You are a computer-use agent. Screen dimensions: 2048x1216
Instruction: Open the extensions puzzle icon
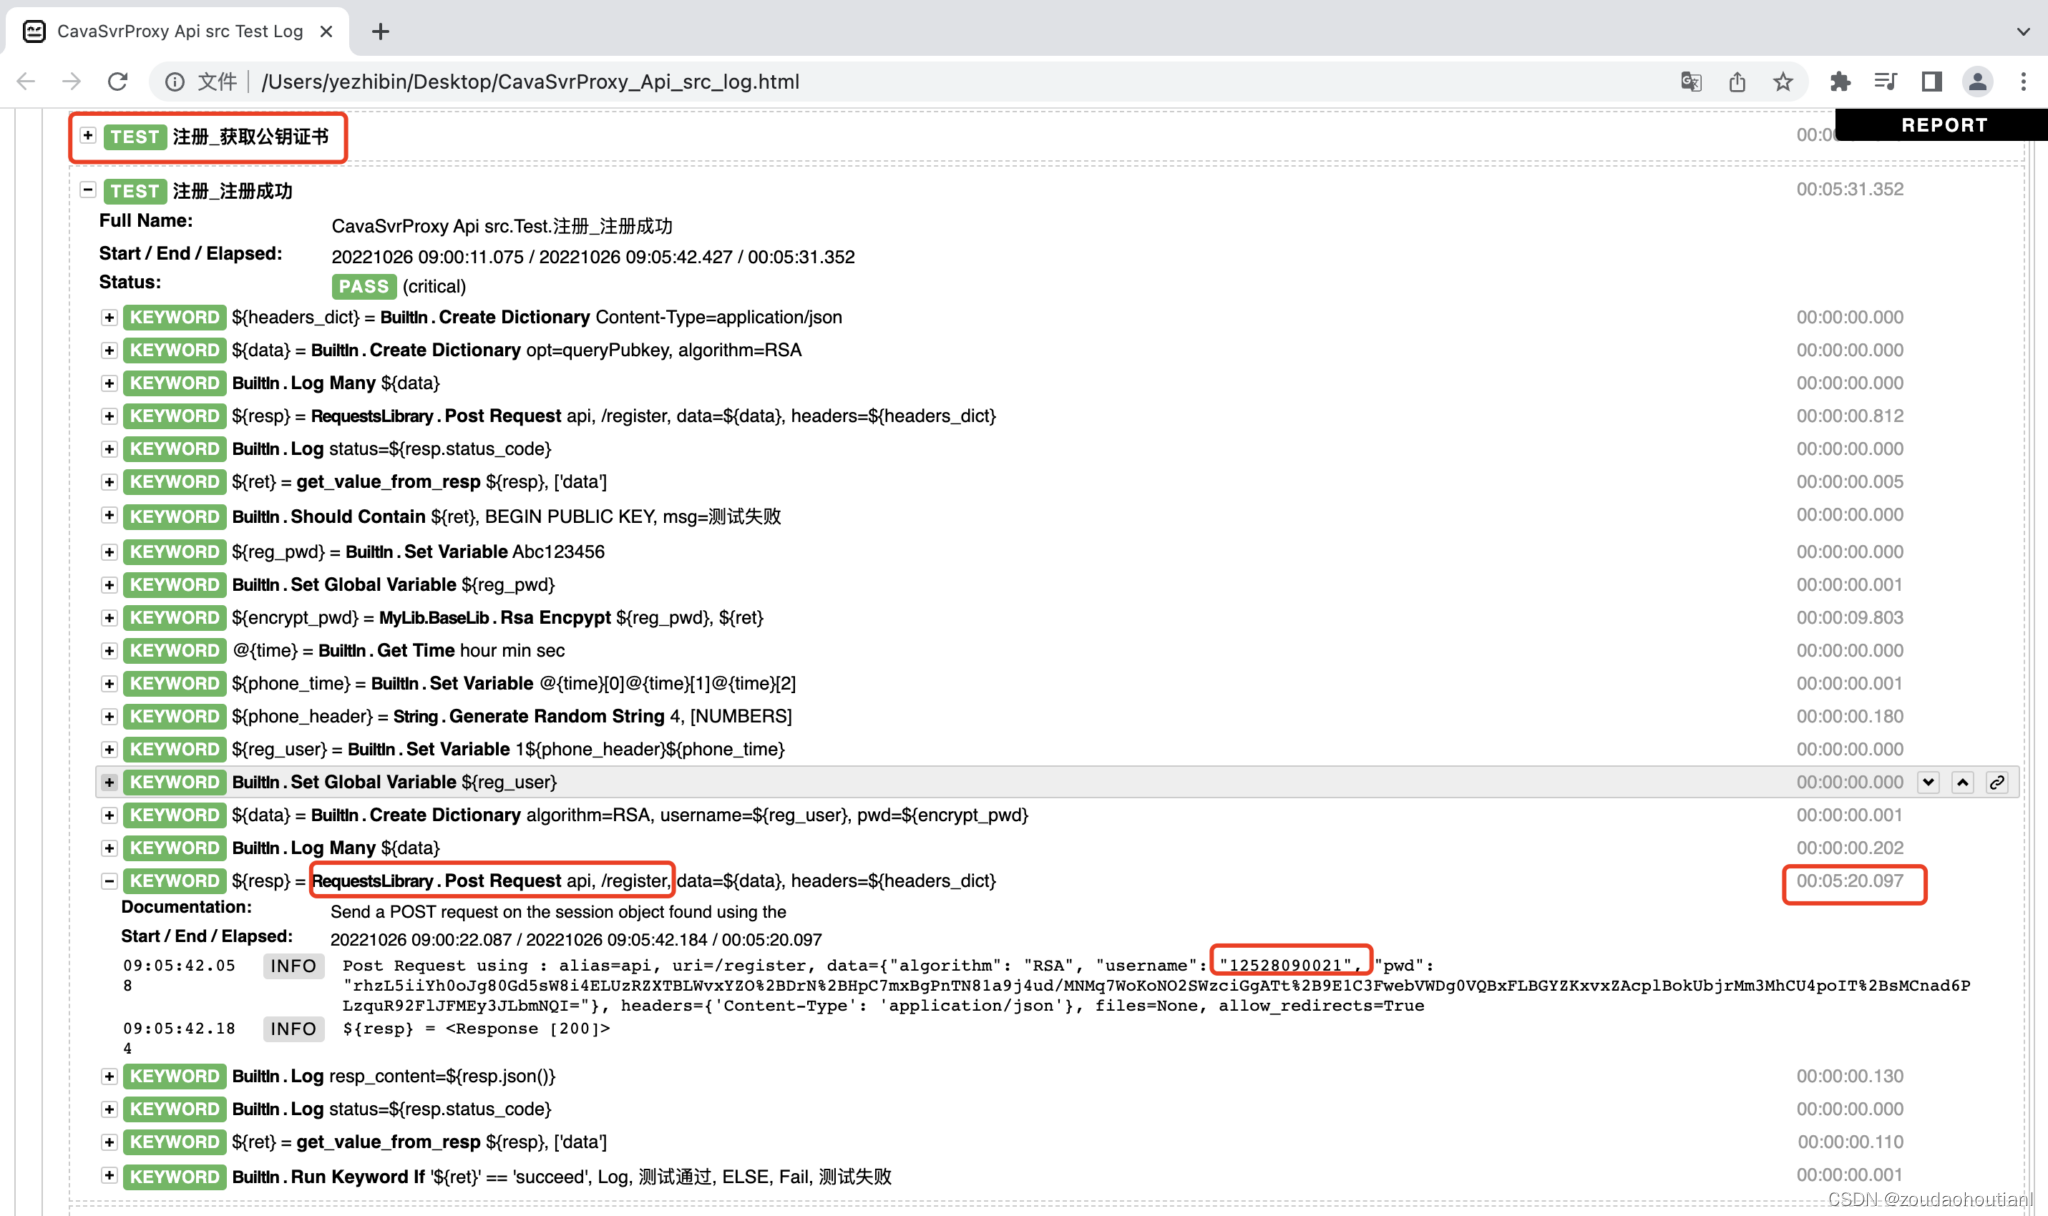point(1840,82)
